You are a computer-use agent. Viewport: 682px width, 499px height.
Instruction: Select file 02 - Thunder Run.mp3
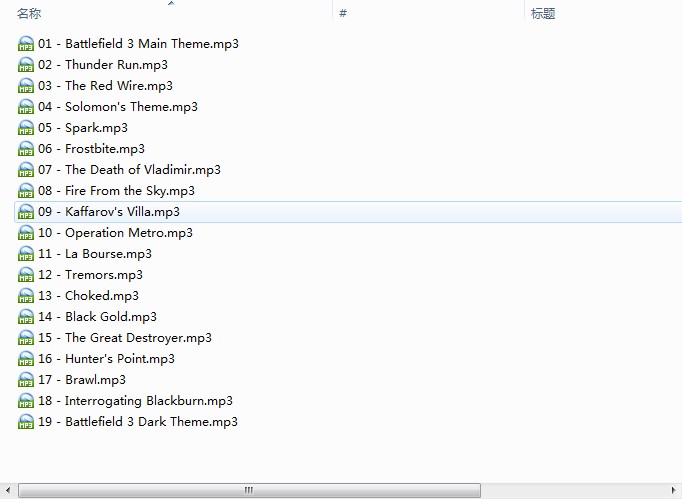pos(103,65)
